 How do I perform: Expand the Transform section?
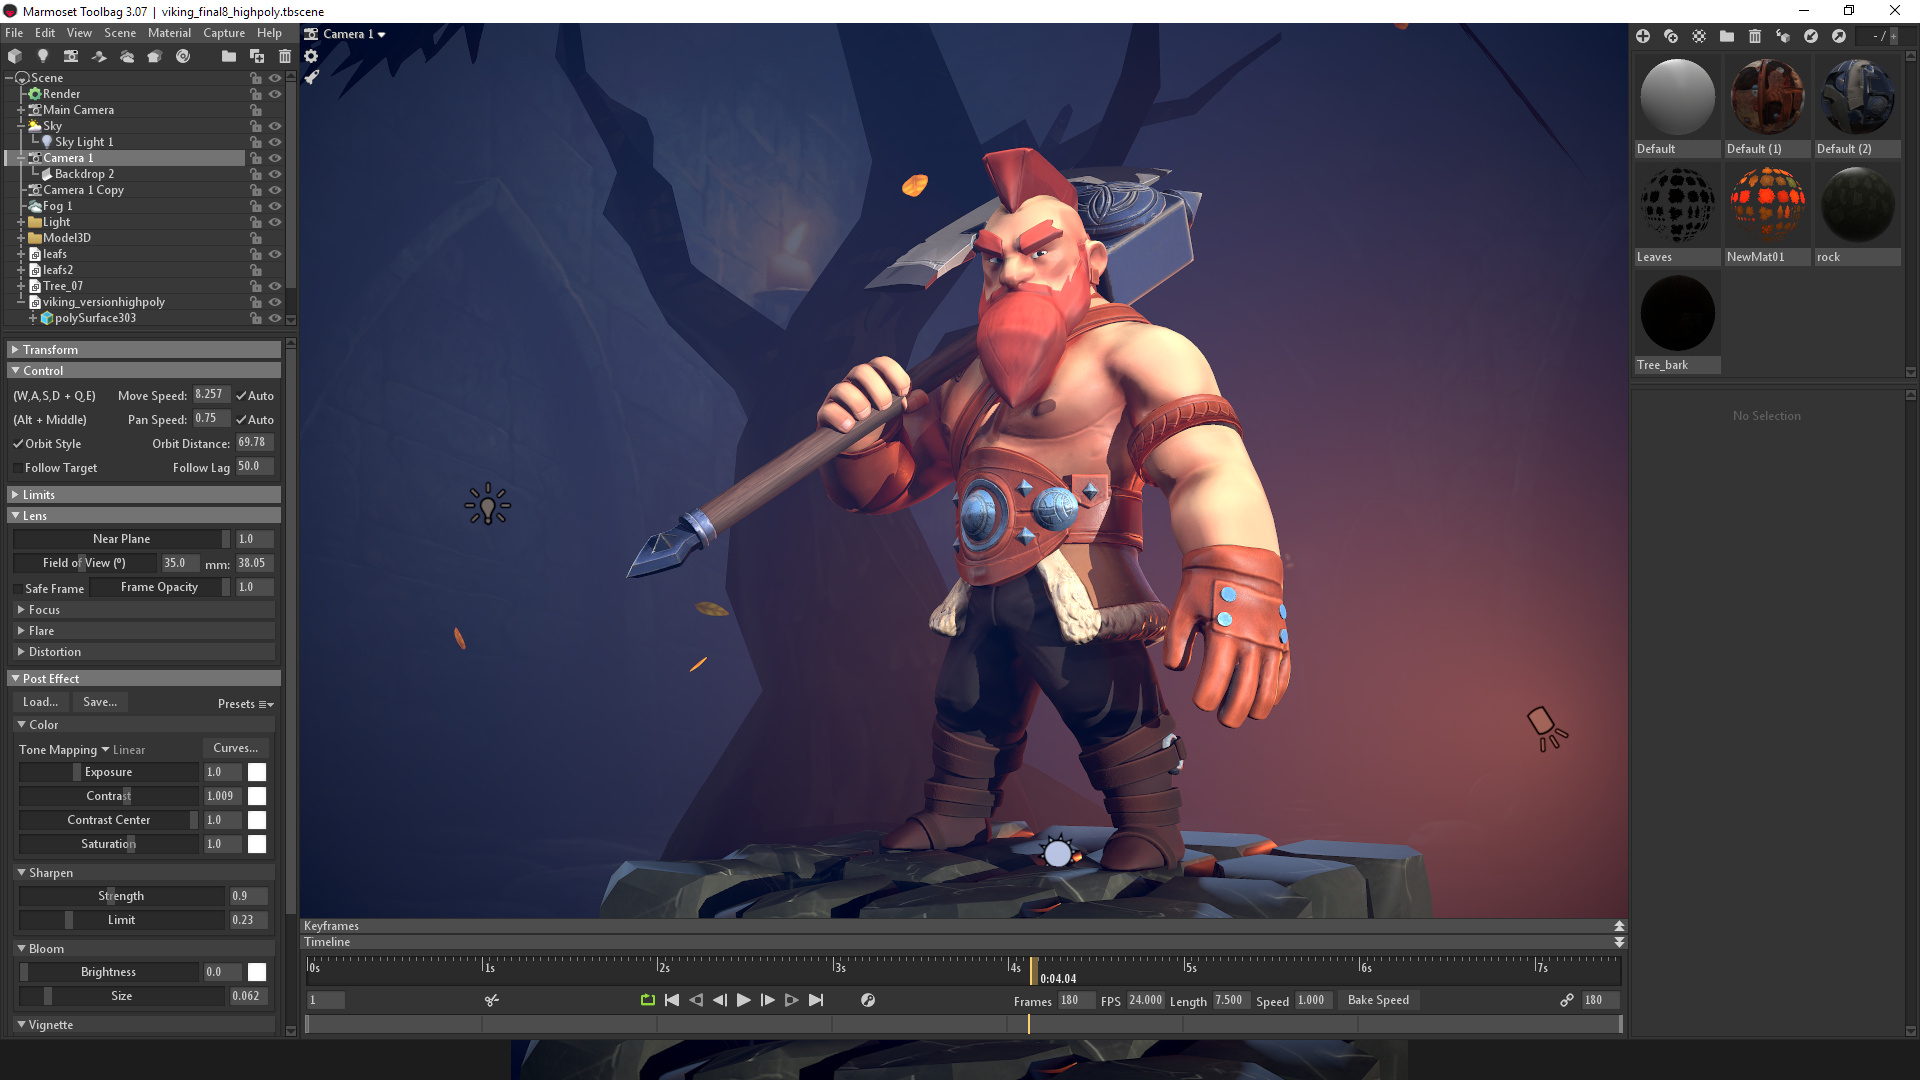[144, 350]
